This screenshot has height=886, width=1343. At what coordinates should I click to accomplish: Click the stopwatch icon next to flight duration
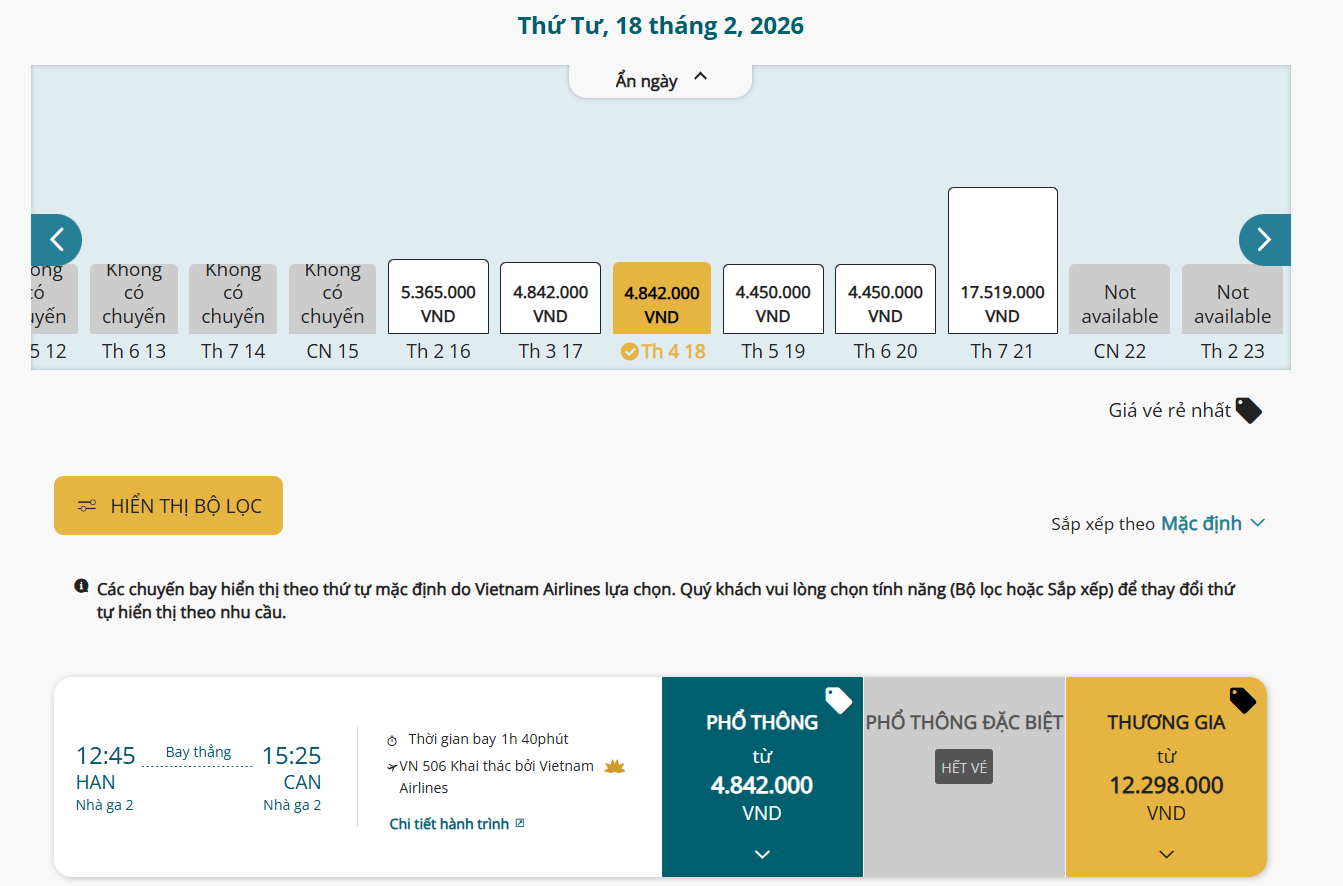(x=392, y=740)
